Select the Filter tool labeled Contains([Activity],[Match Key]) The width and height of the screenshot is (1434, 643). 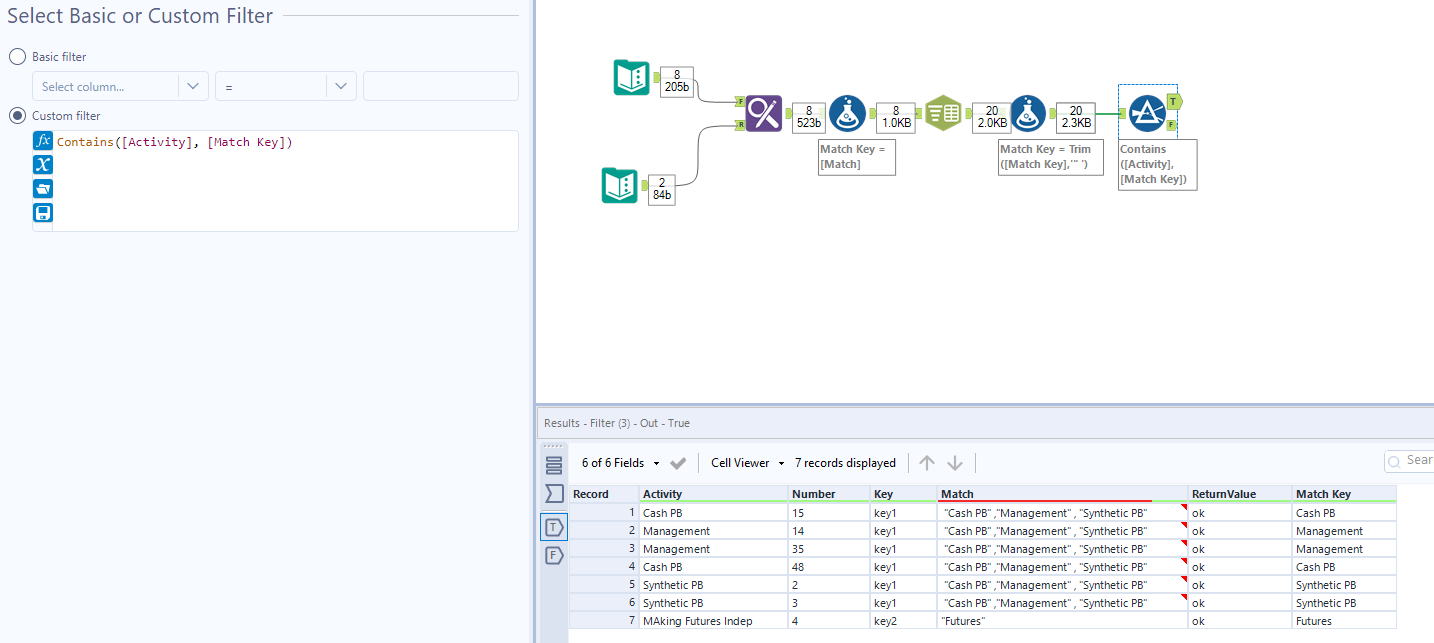[1147, 113]
